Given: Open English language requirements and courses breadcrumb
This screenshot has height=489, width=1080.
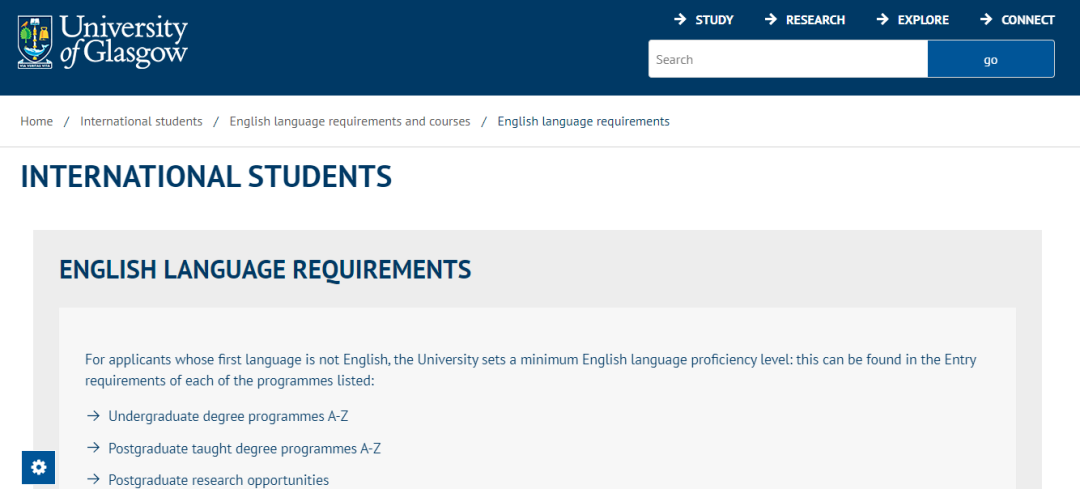Looking at the screenshot, I should 350,121.
